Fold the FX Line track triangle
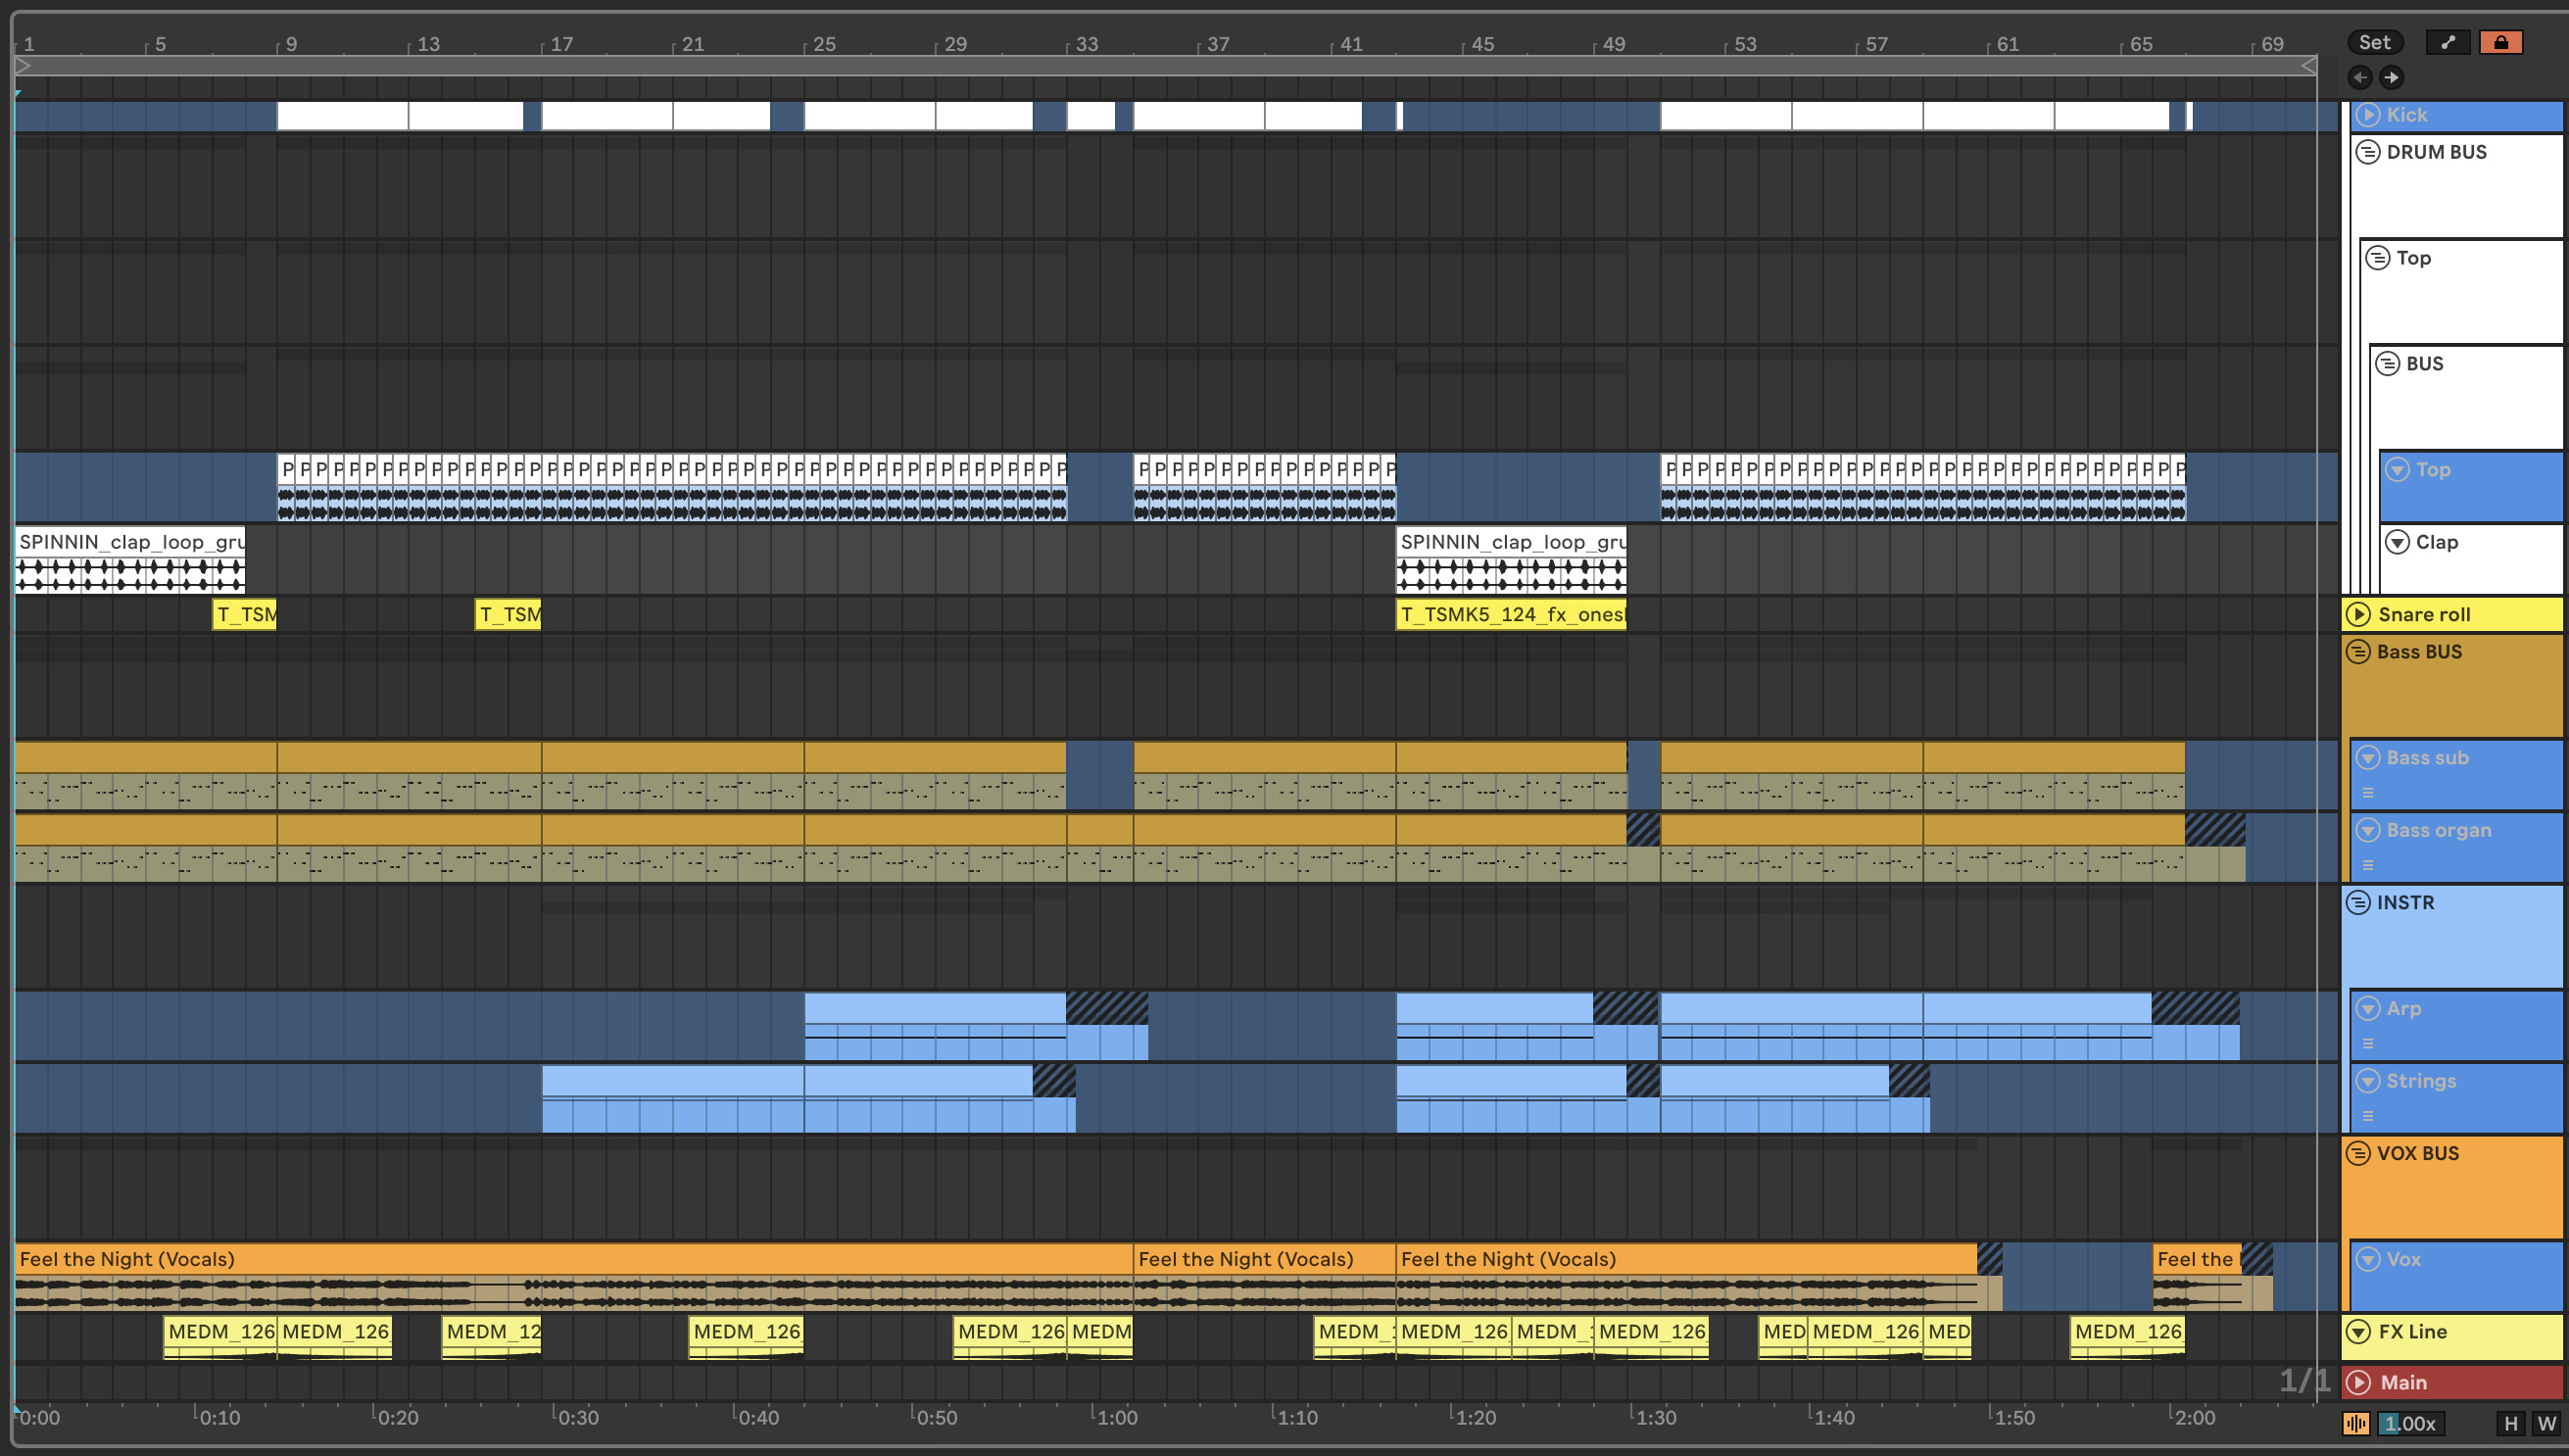 [2359, 1332]
